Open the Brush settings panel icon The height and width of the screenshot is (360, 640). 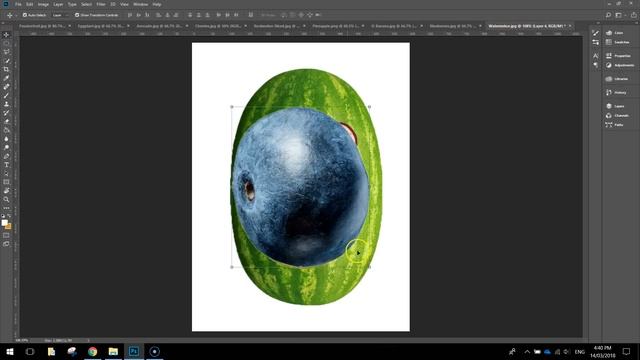(x=596, y=33)
